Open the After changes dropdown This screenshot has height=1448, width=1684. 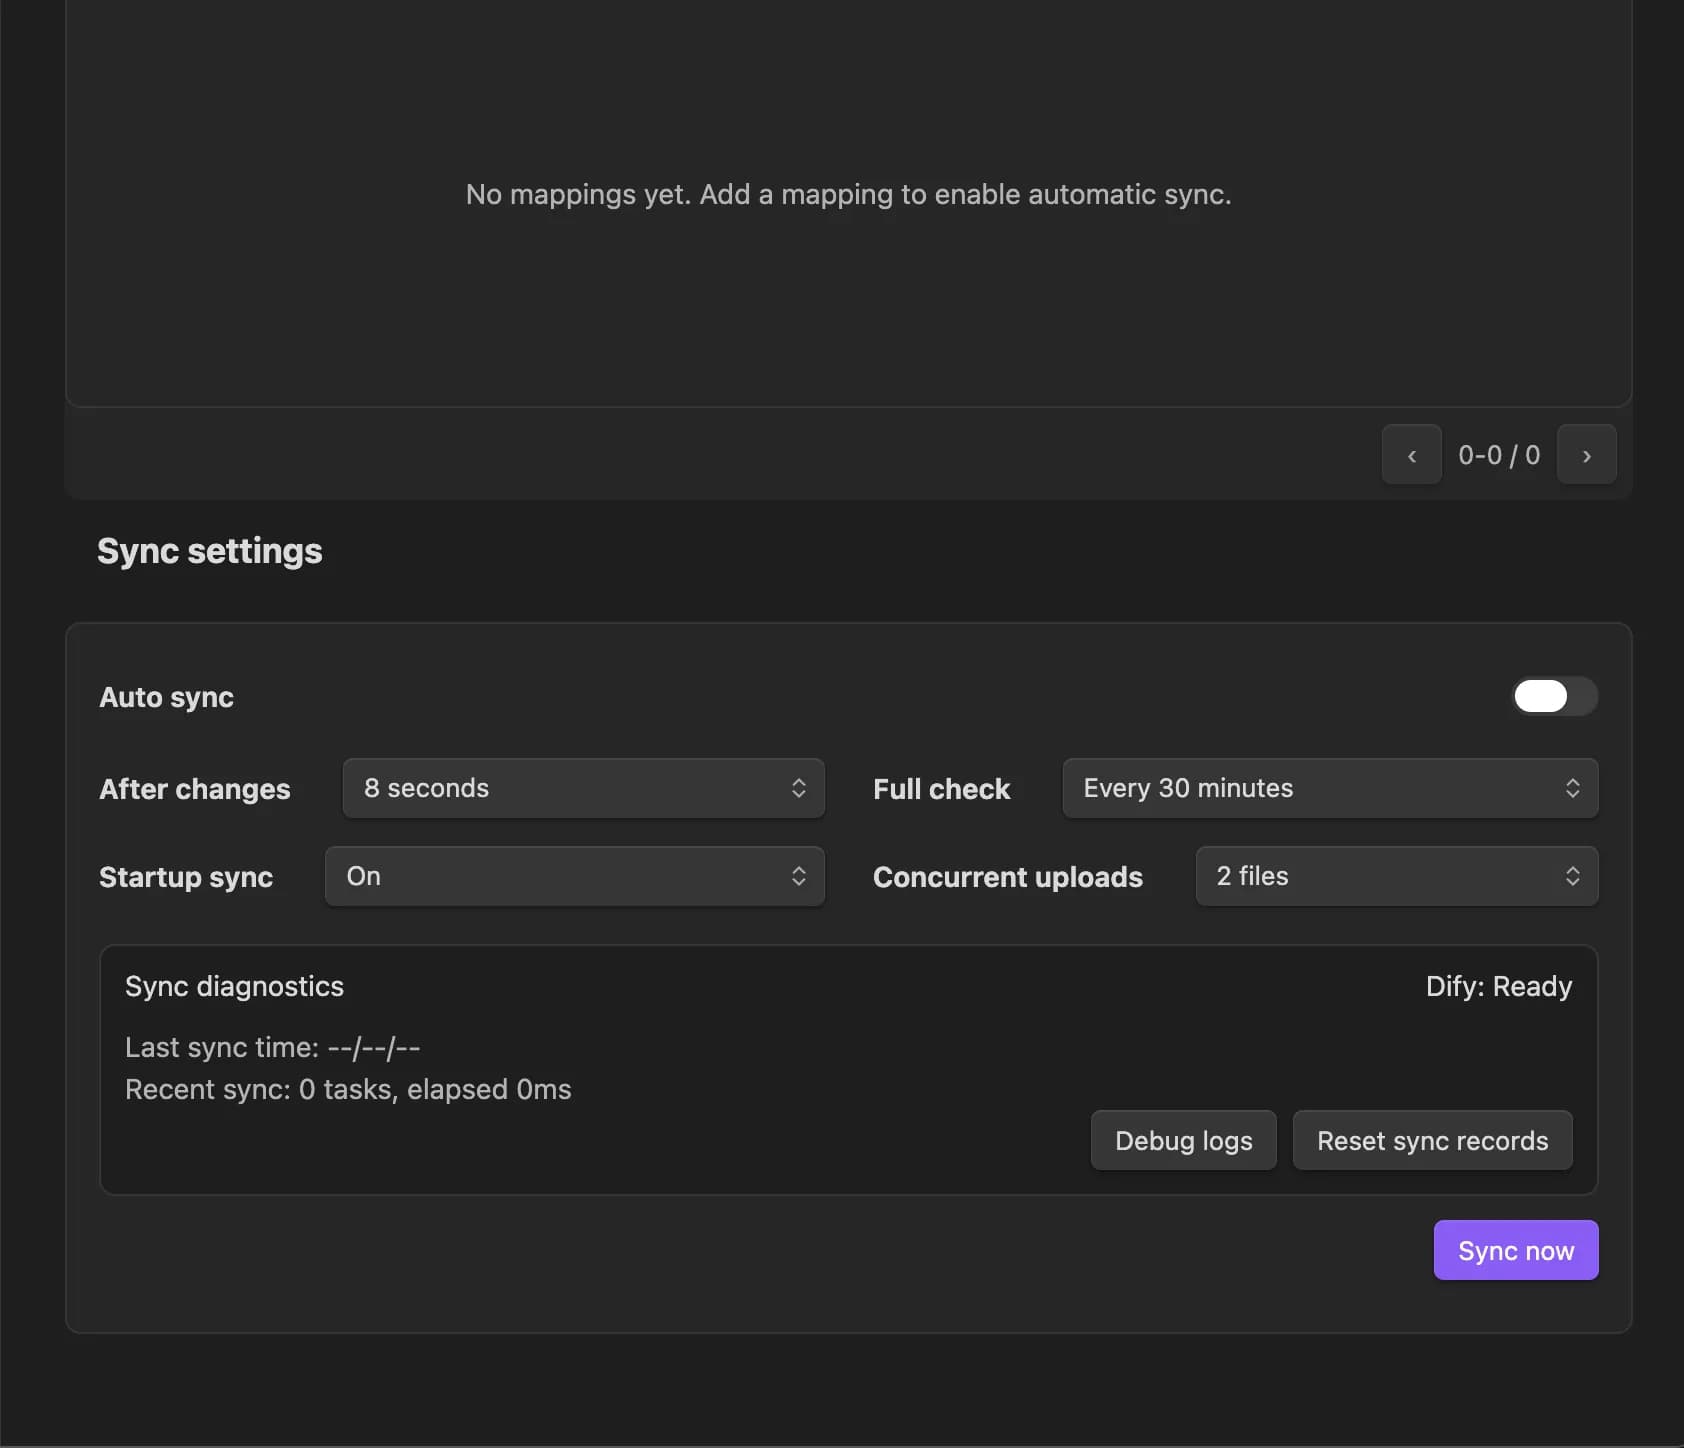[583, 788]
